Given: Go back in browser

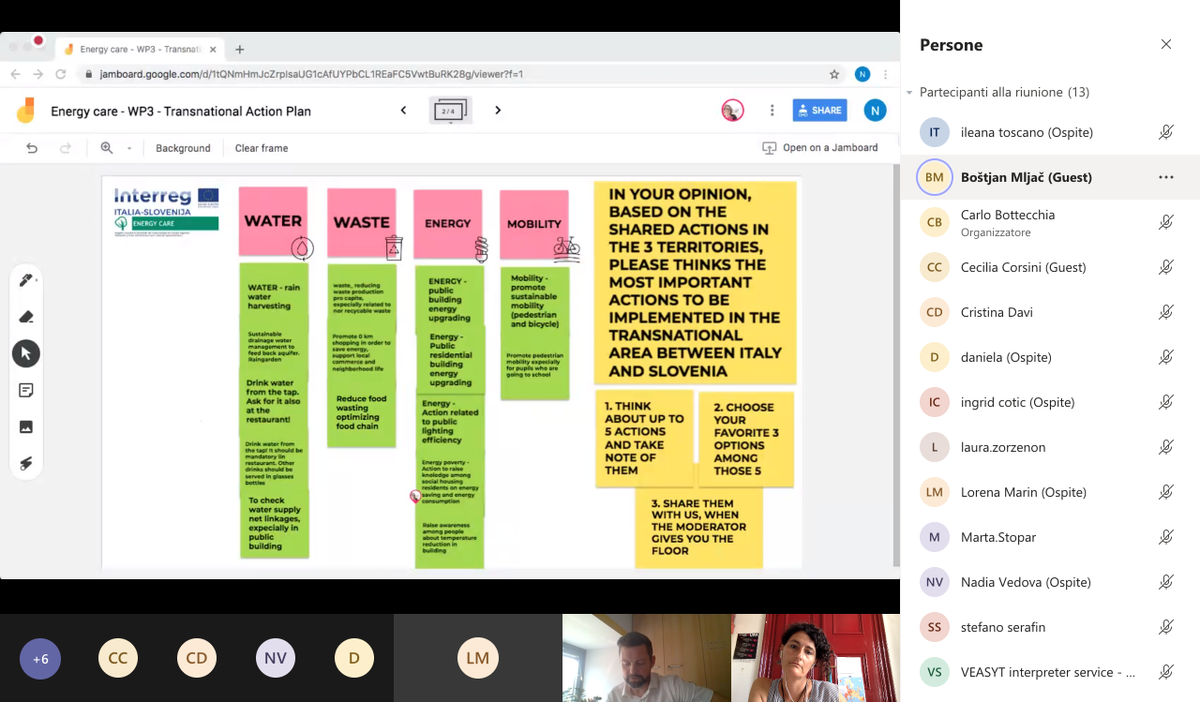Looking at the screenshot, I should 14,74.
